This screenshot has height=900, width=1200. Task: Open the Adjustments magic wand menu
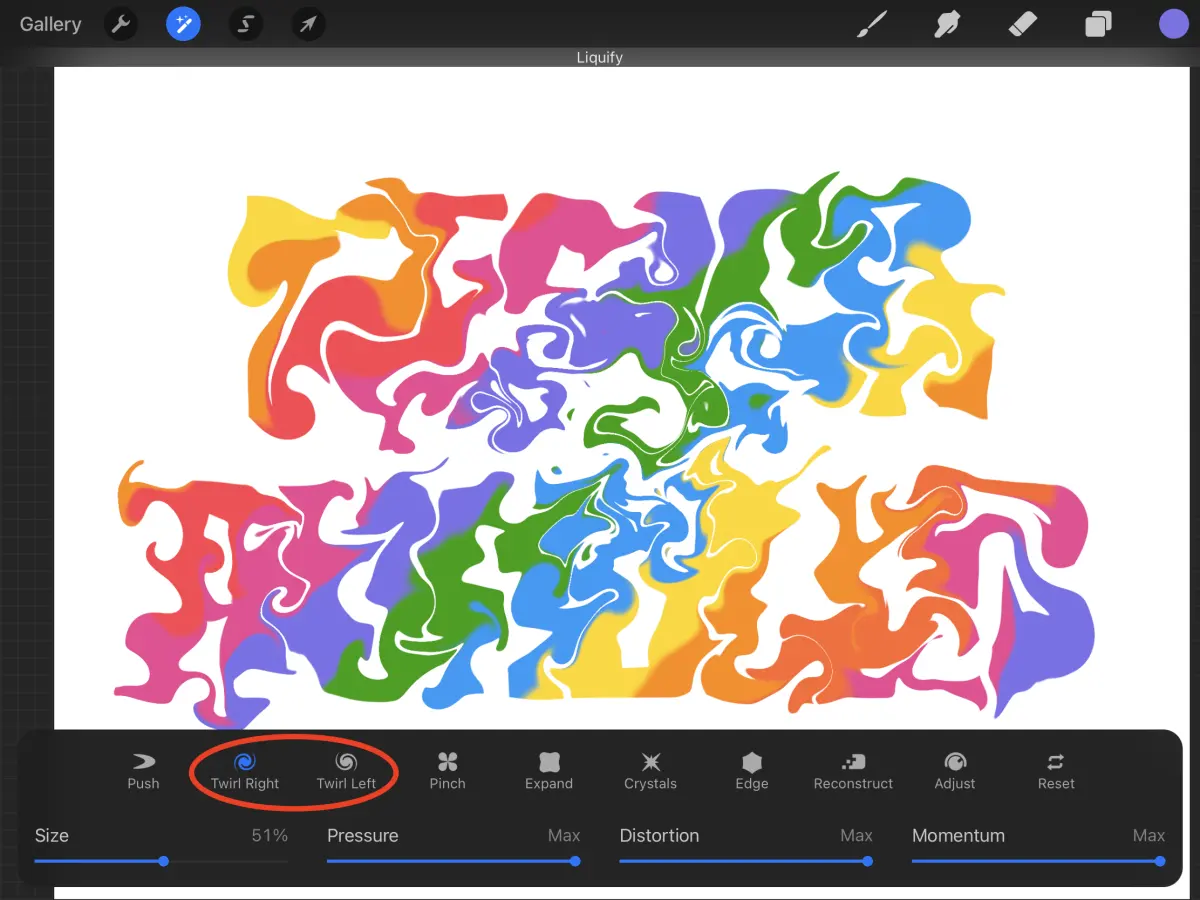[x=183, y=24]
